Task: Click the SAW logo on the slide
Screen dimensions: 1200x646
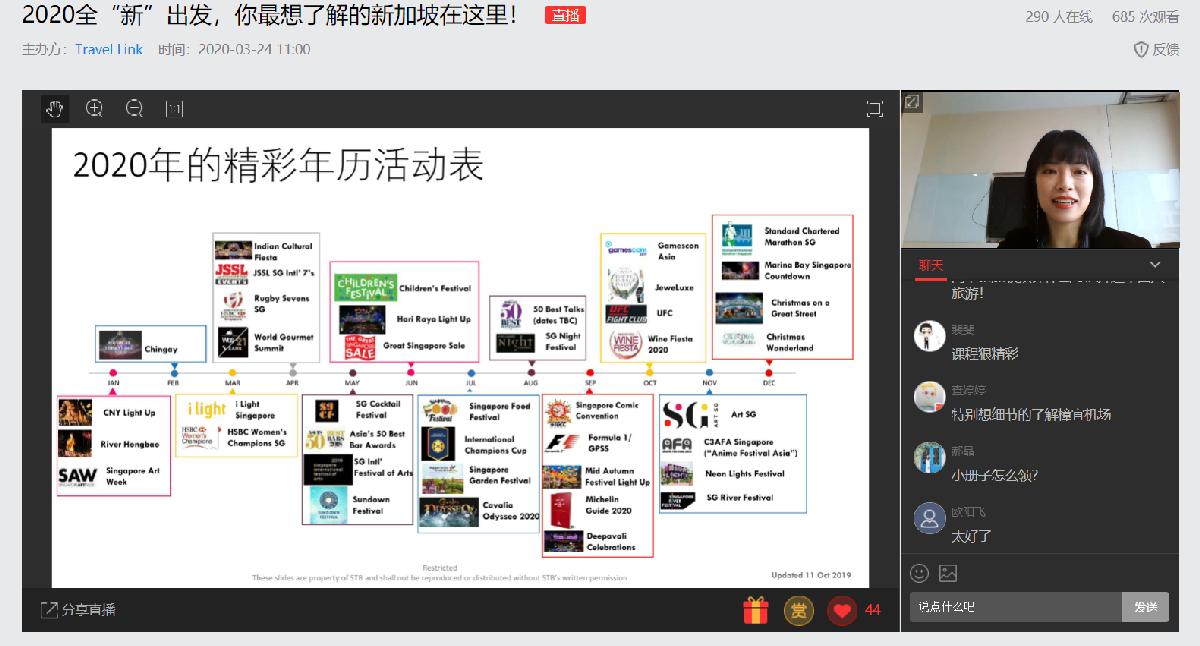Action: coord(77,476)
